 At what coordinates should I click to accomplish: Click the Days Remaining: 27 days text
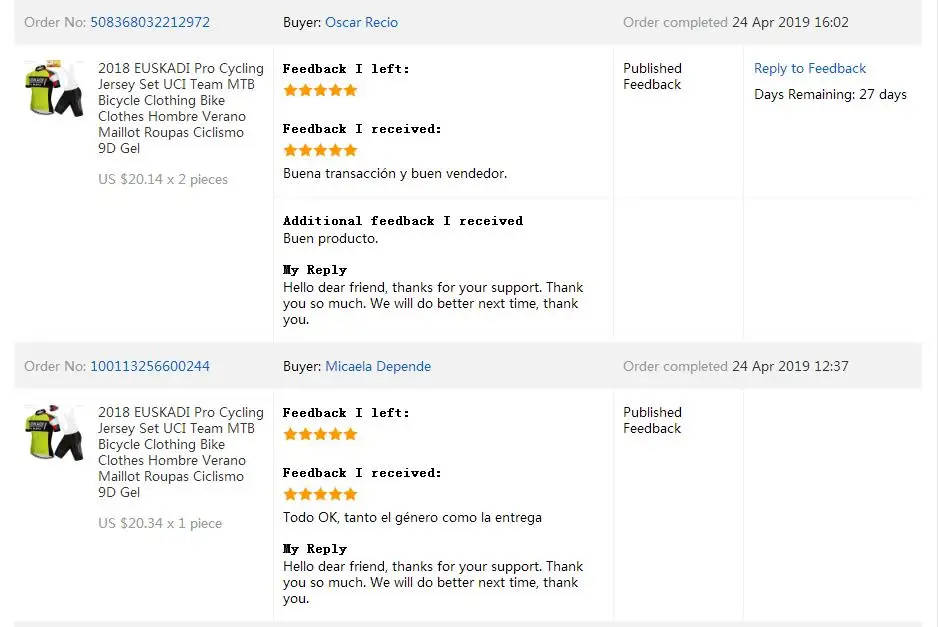[x=830, y=95]
